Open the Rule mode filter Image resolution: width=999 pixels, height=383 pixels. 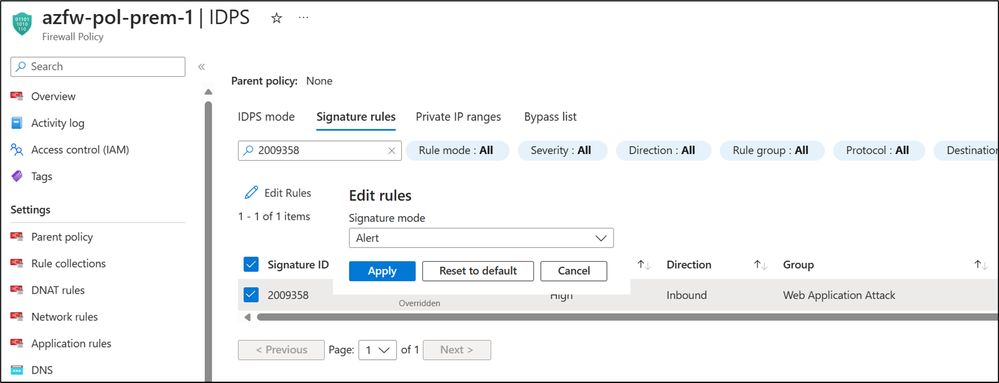pos(456,150)
